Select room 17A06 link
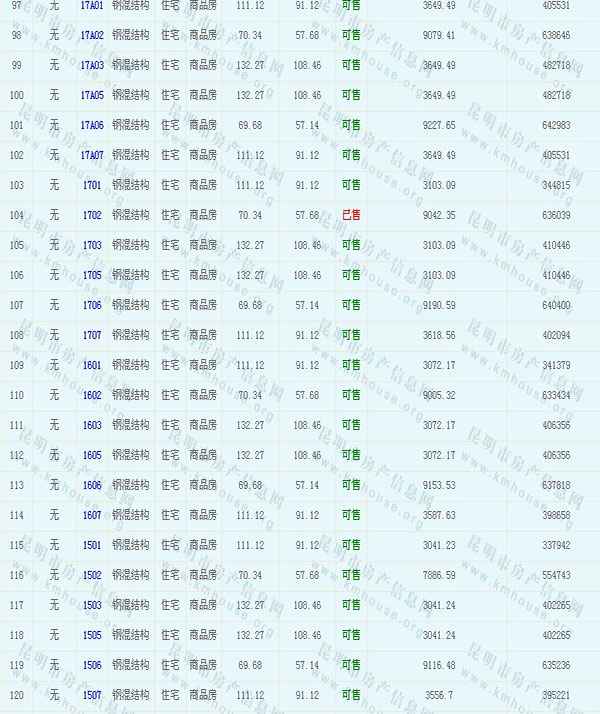The width and height of the screenshot is (600, 714). tap(92, 126)
